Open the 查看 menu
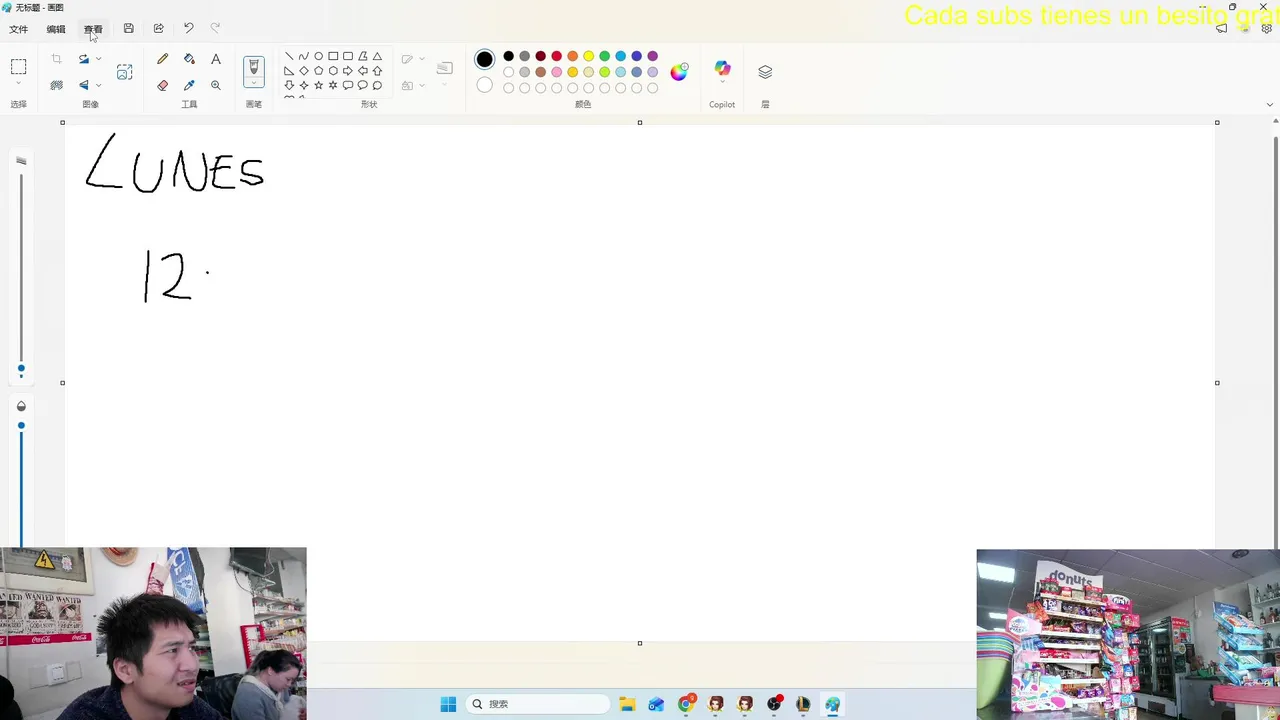The width and height of the screenshot is (1280, 720). point(93,29)
